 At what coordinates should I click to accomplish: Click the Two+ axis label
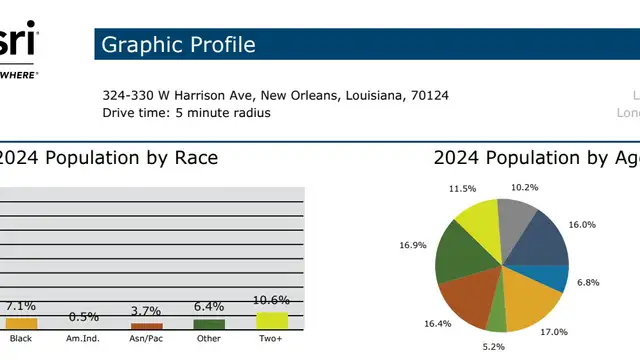(x=271, y=338)
